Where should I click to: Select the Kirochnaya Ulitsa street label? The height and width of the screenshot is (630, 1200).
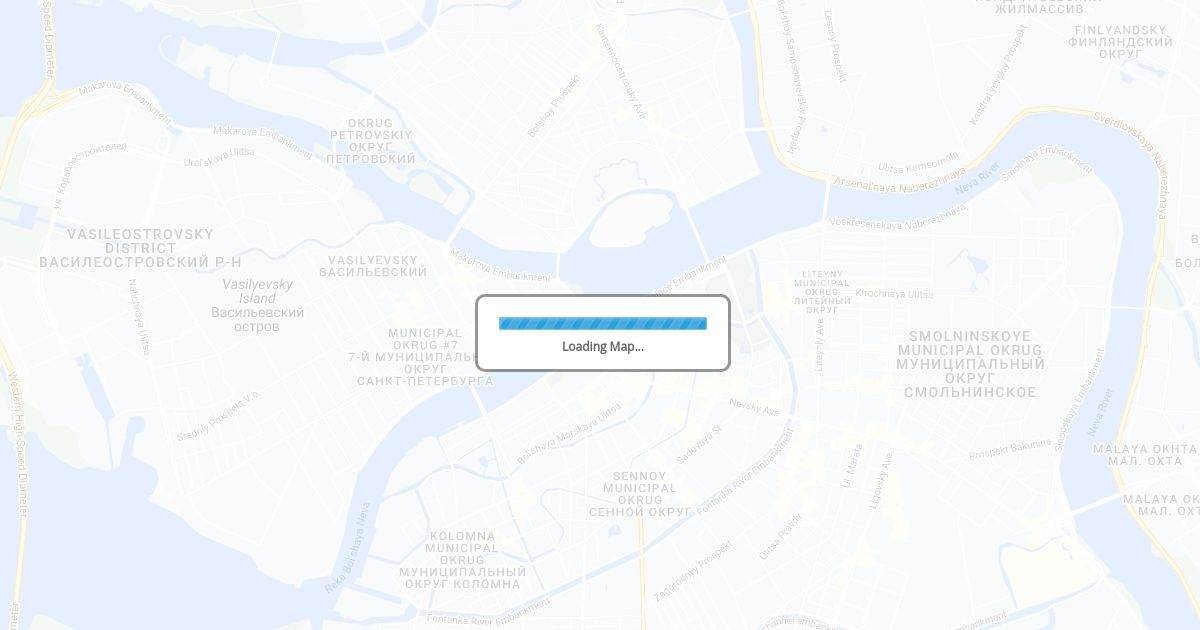tap(895, 294)
